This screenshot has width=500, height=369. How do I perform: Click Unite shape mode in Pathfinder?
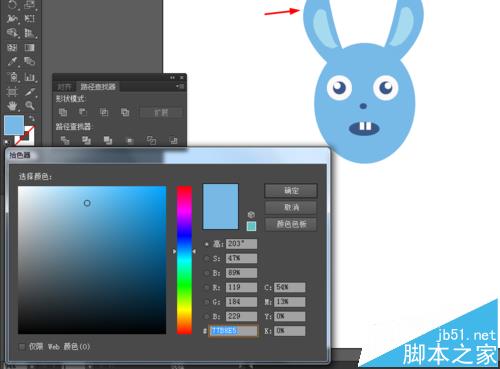coord(63,112)
